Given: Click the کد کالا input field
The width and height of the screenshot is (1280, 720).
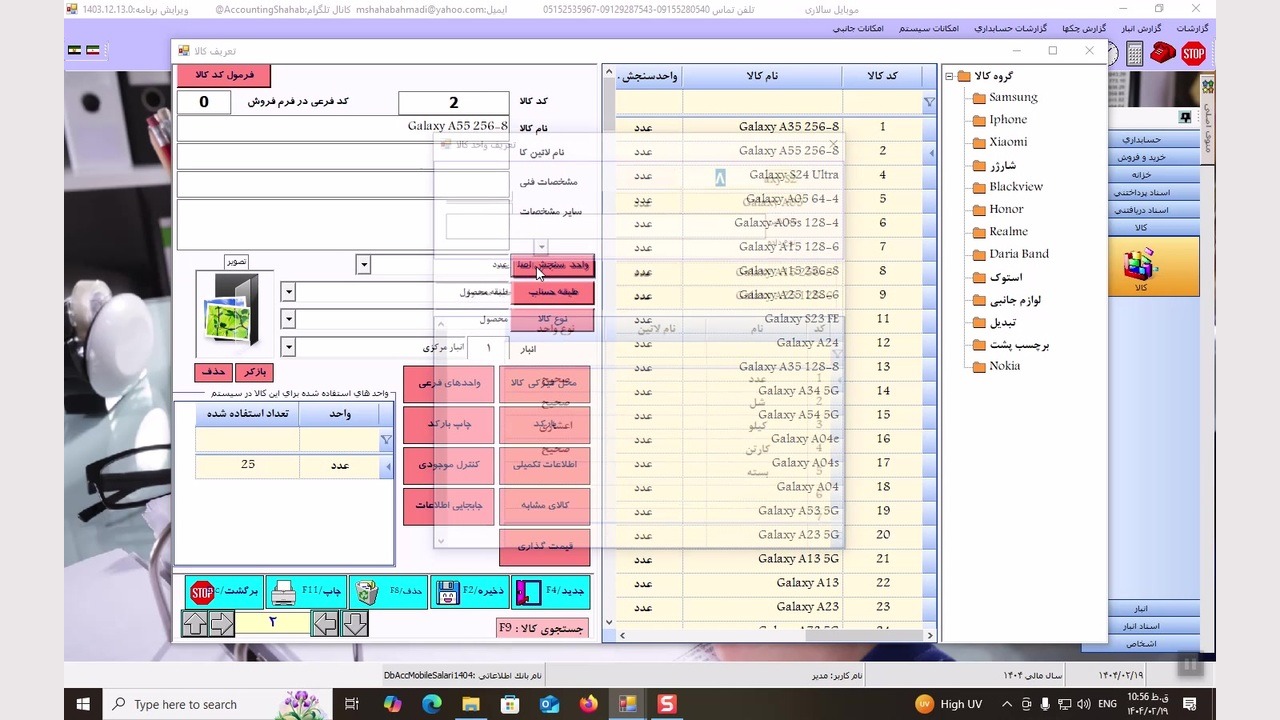Looking at the screenshot, I should click(x=454, y=102).
